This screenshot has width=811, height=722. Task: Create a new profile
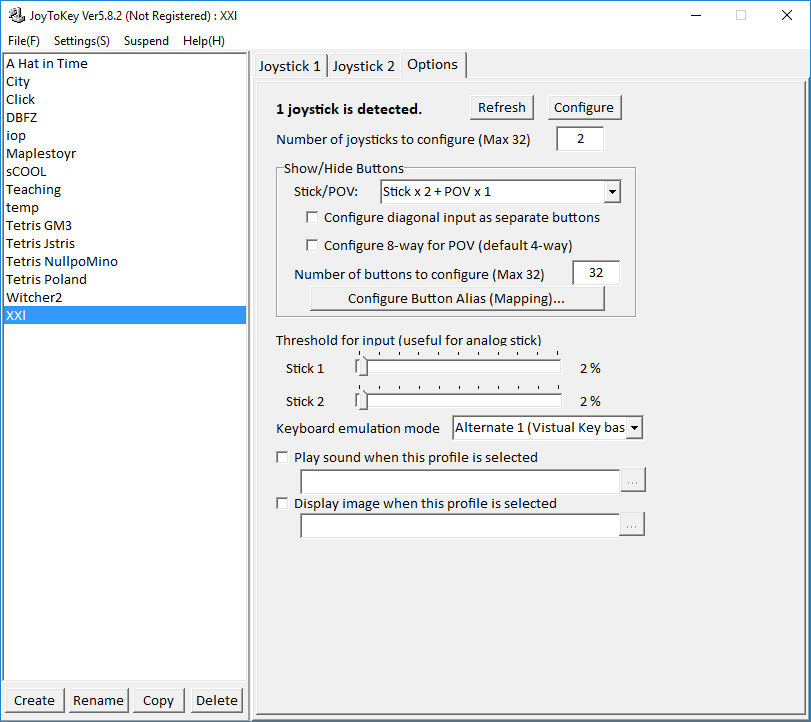[34, 700]
